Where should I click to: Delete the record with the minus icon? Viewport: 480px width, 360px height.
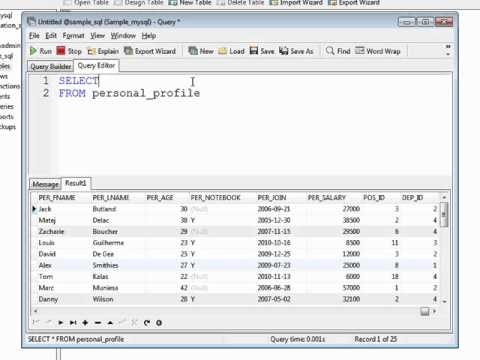pyautogui.click(x=98, y=323)
